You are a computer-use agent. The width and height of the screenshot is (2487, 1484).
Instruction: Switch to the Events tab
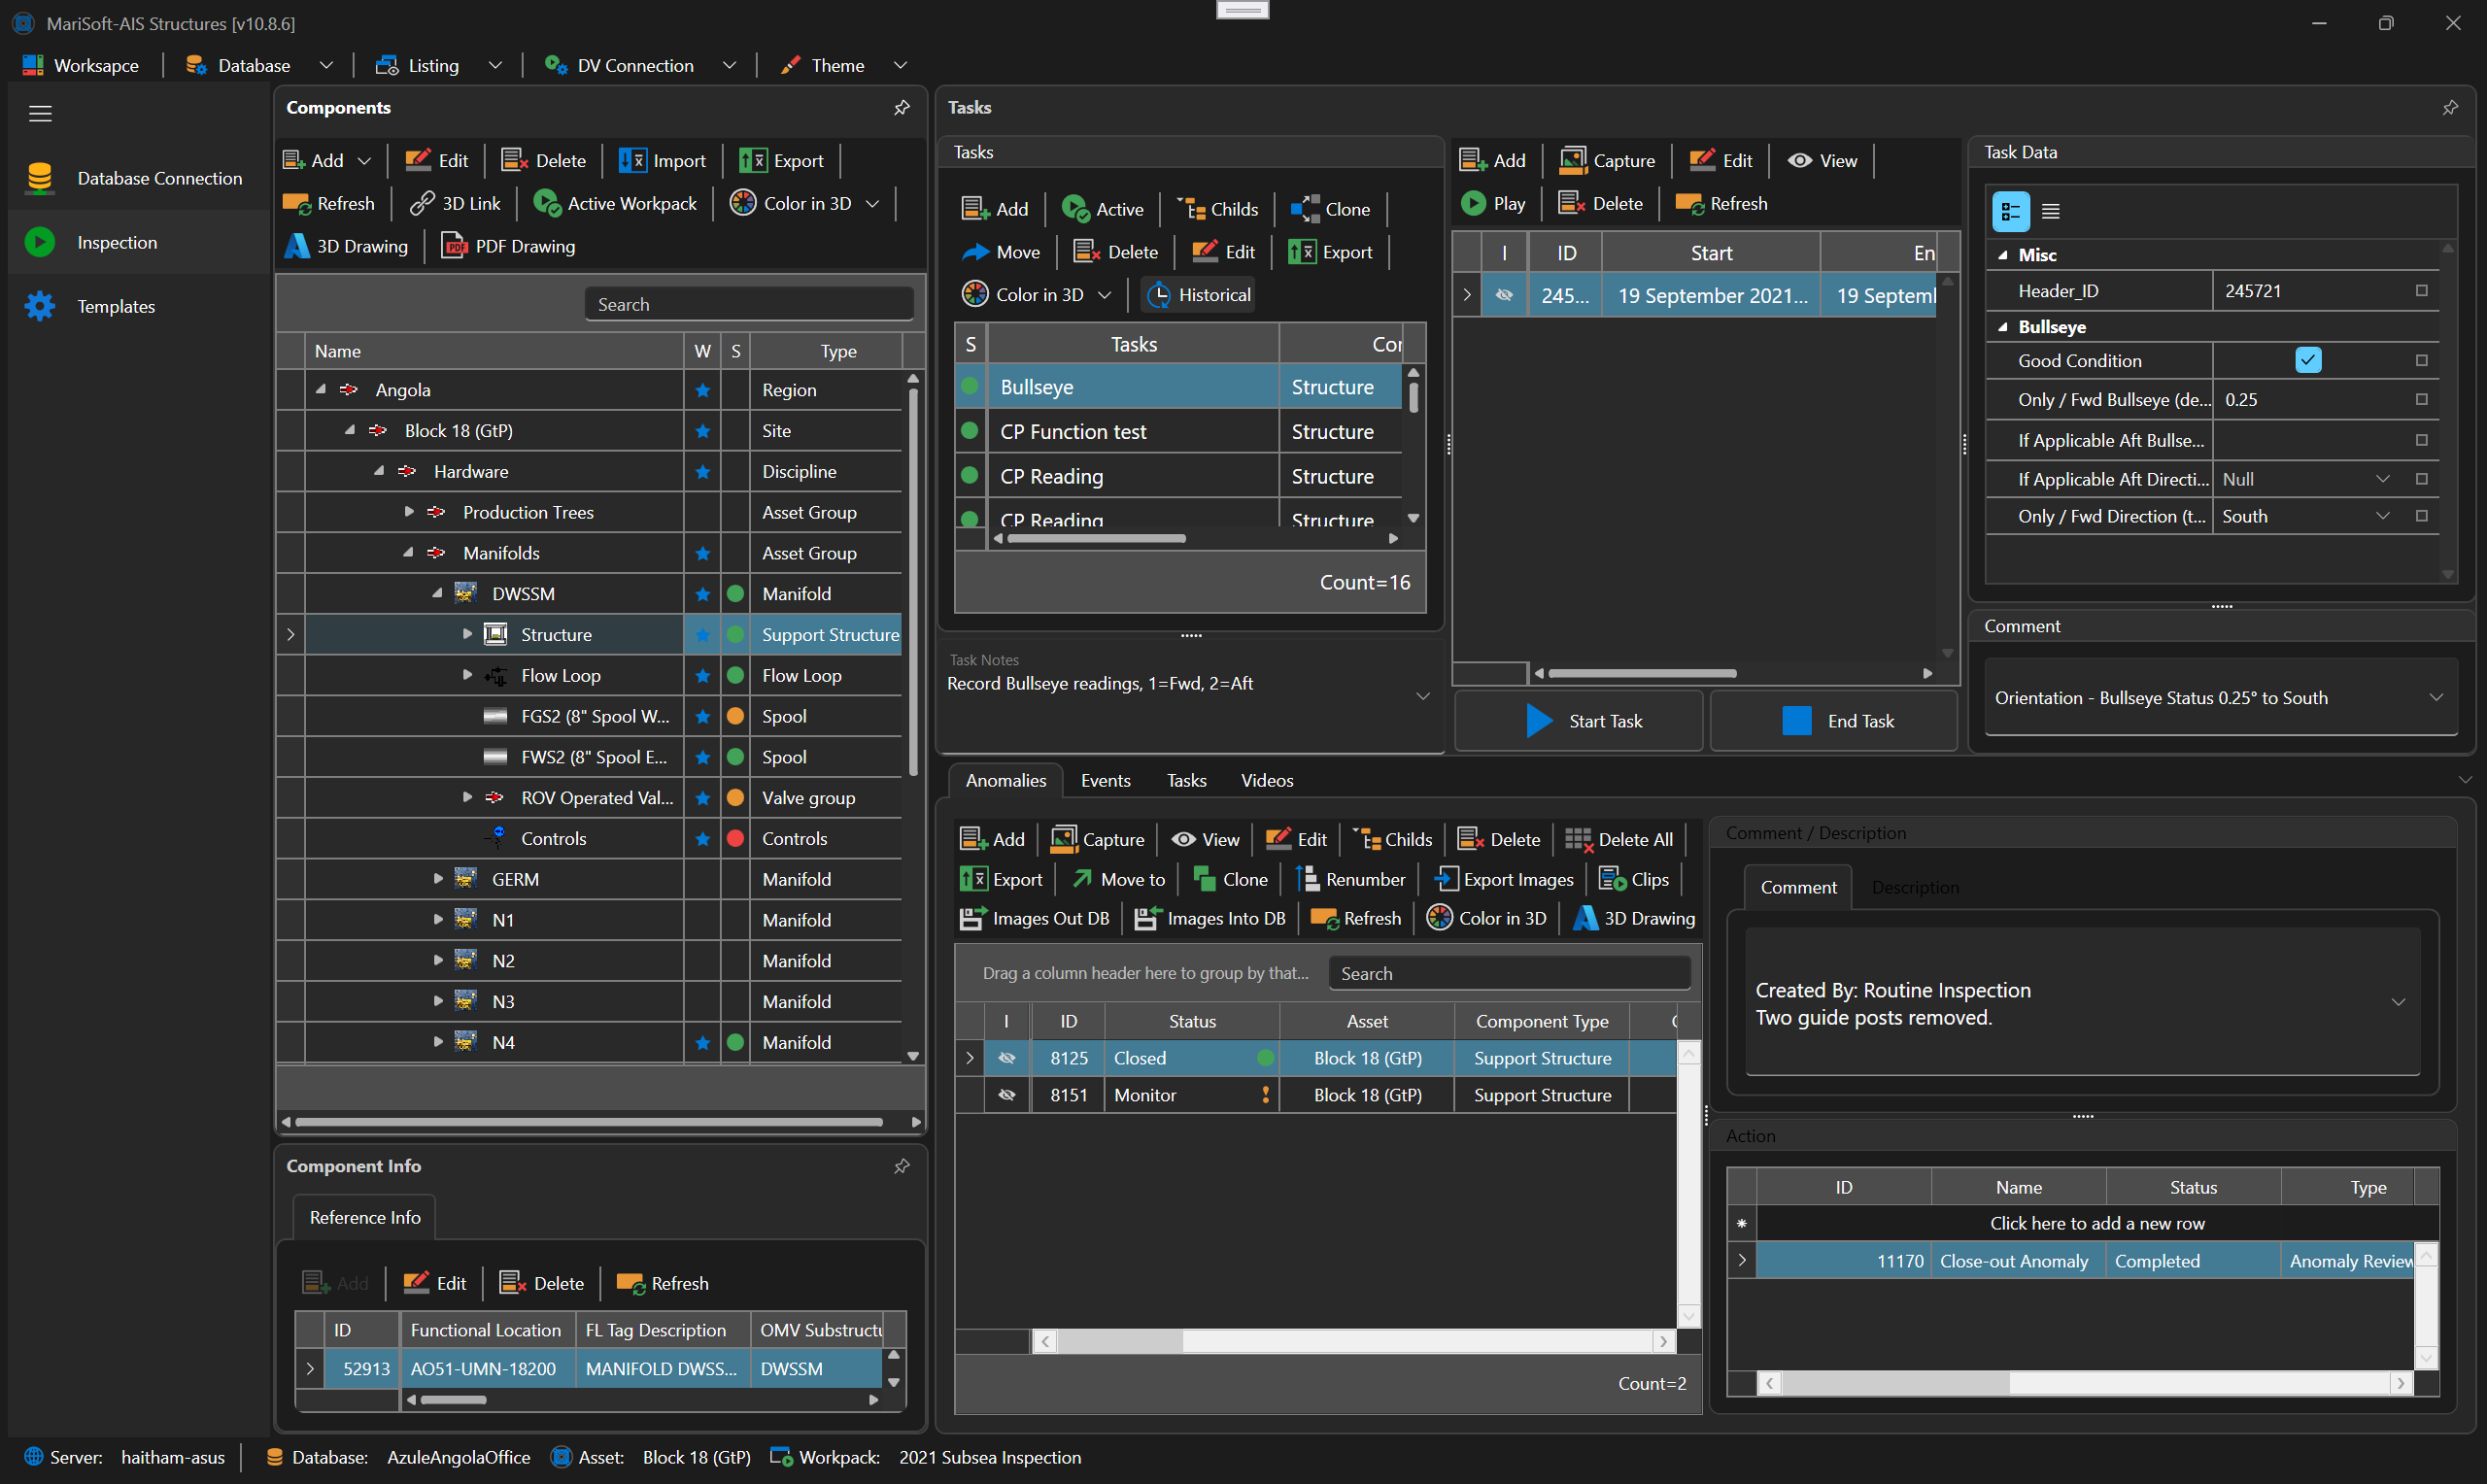tap(1105, 780)
